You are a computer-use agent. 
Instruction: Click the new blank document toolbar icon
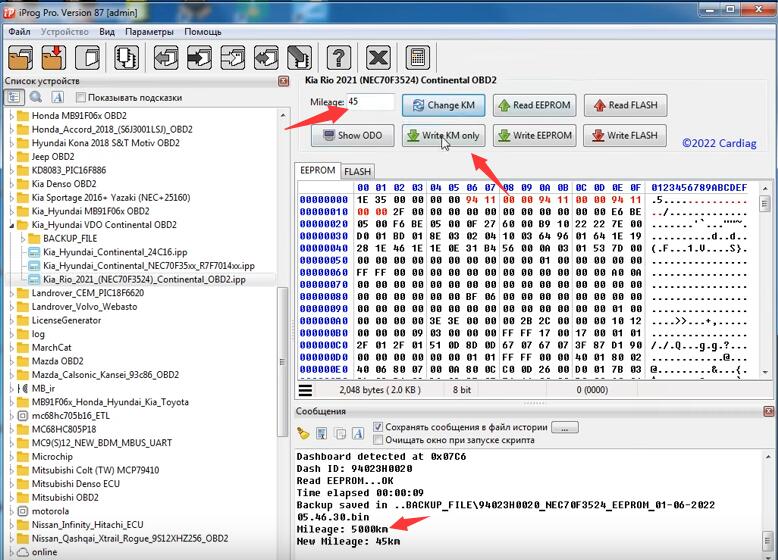[87, 58]
